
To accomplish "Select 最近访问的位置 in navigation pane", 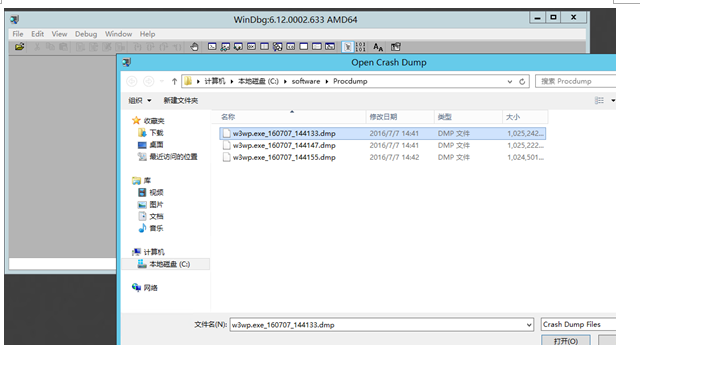I will (167, 157).
